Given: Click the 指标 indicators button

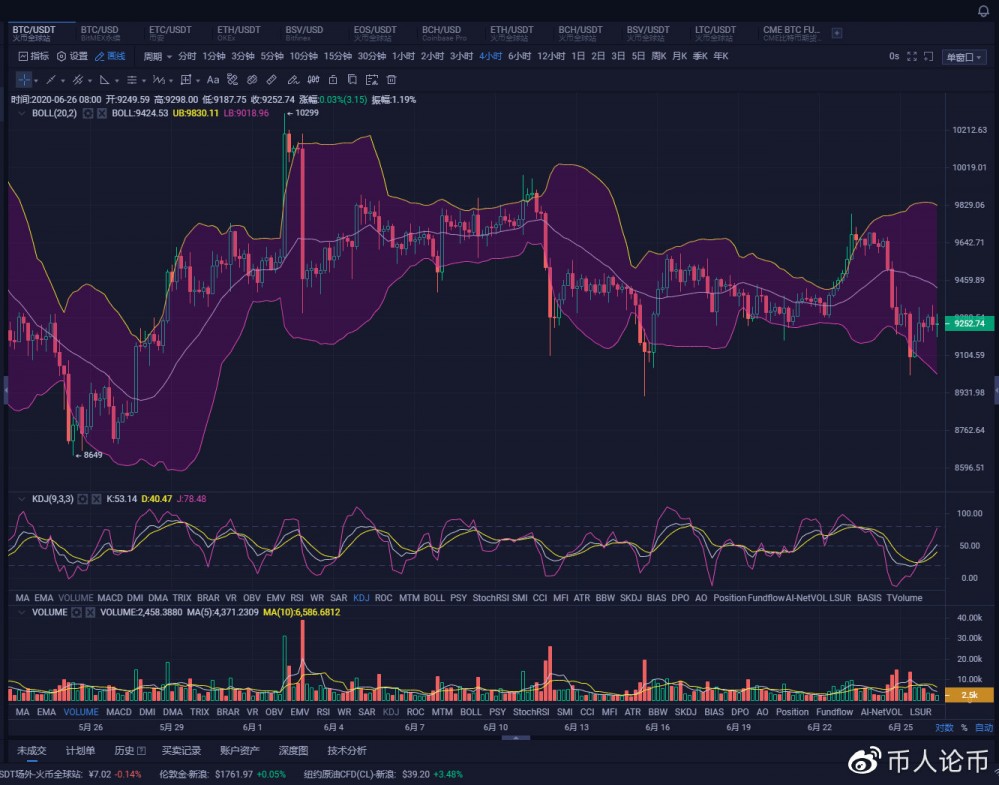Looking at the screenshot, I should coord(33,57).
